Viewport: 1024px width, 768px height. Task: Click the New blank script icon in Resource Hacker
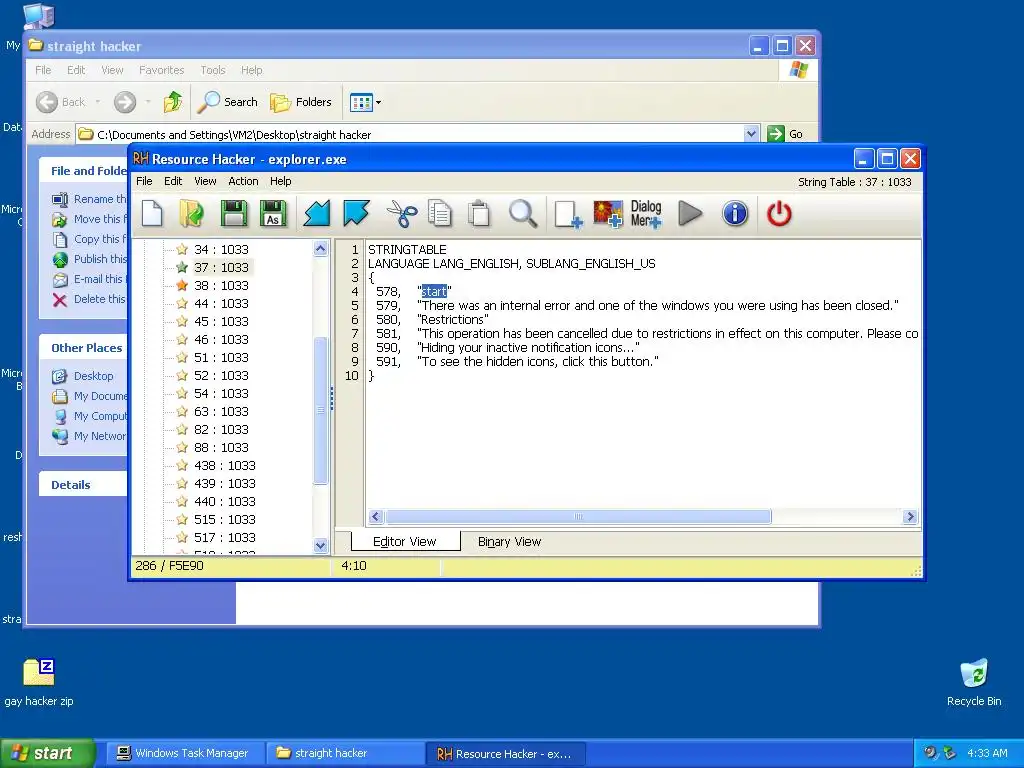152,214
